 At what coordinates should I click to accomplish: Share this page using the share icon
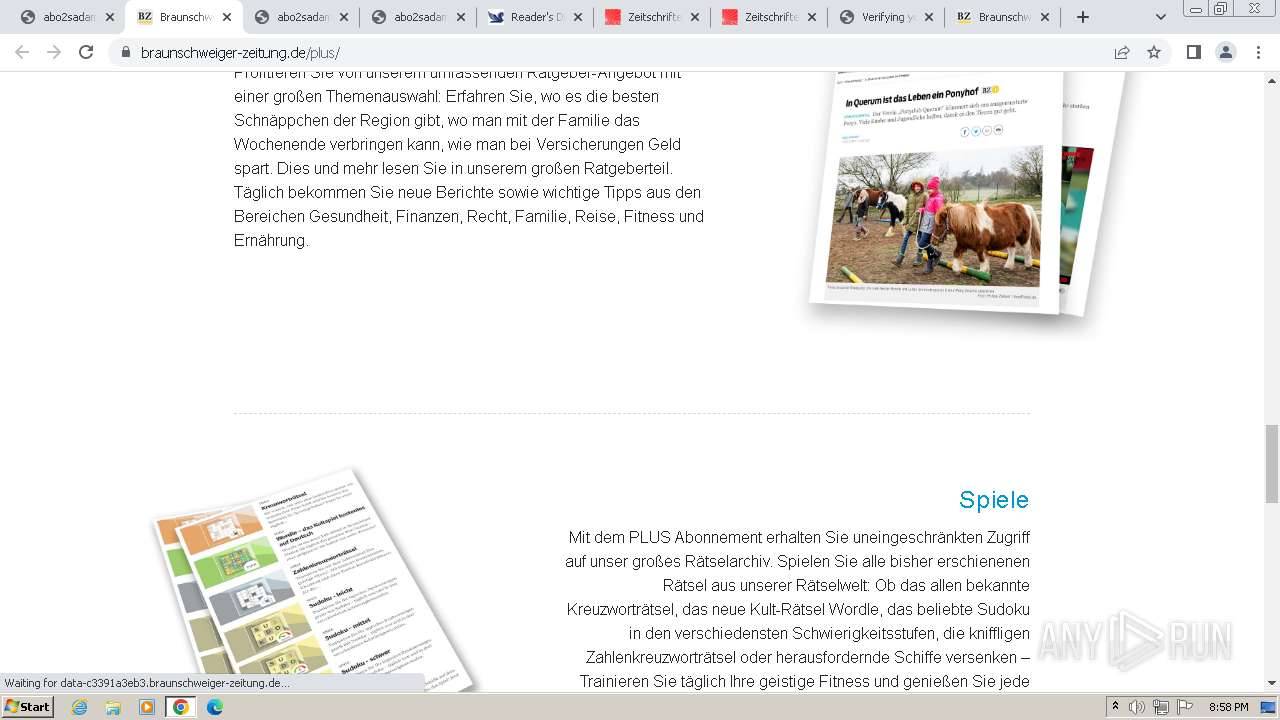(x=1122, y=52)
